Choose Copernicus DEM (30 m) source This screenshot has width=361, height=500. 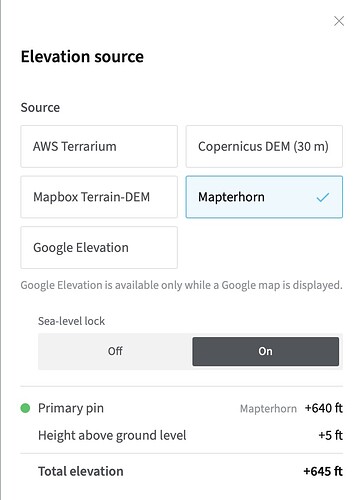264,146
